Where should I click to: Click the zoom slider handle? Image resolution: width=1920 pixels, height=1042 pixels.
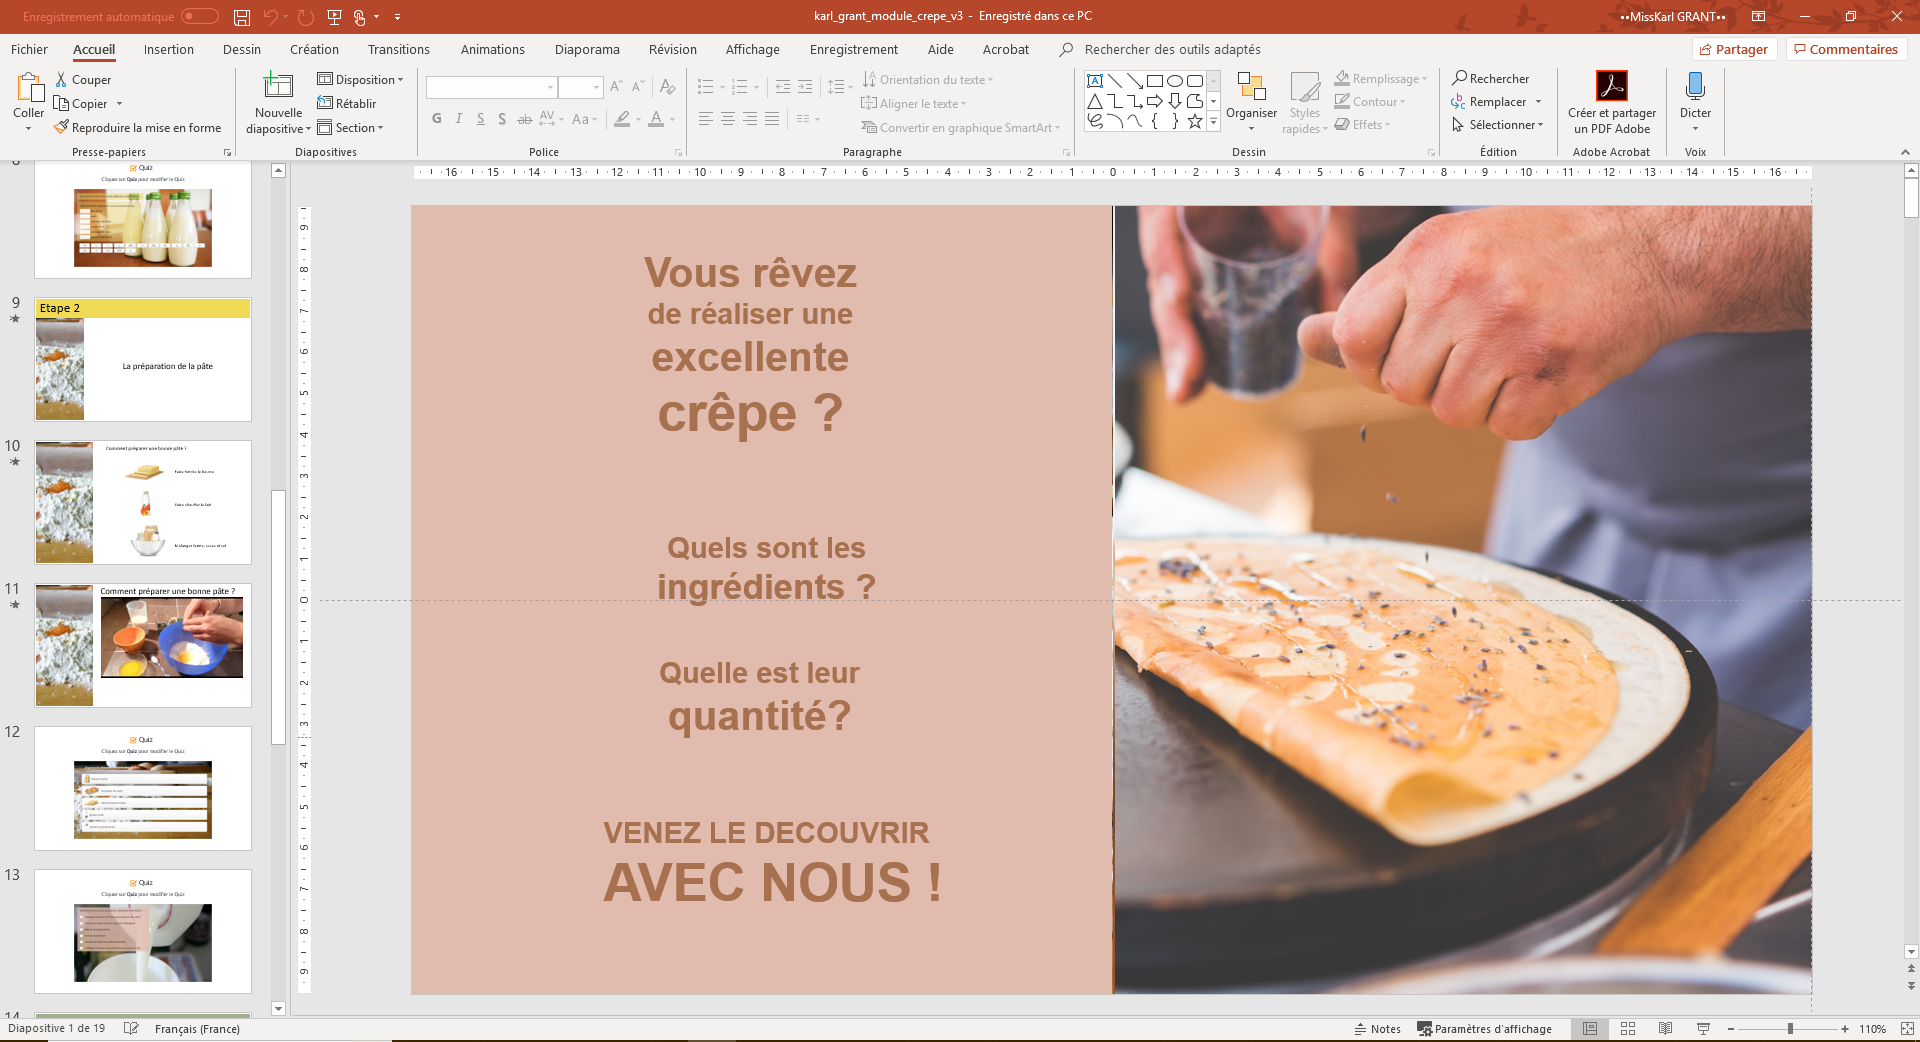tap(1790, 1029)
